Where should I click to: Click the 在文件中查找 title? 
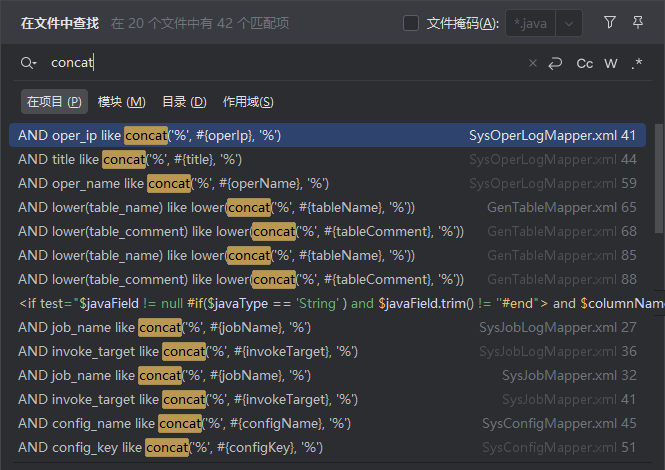(60, 23)
